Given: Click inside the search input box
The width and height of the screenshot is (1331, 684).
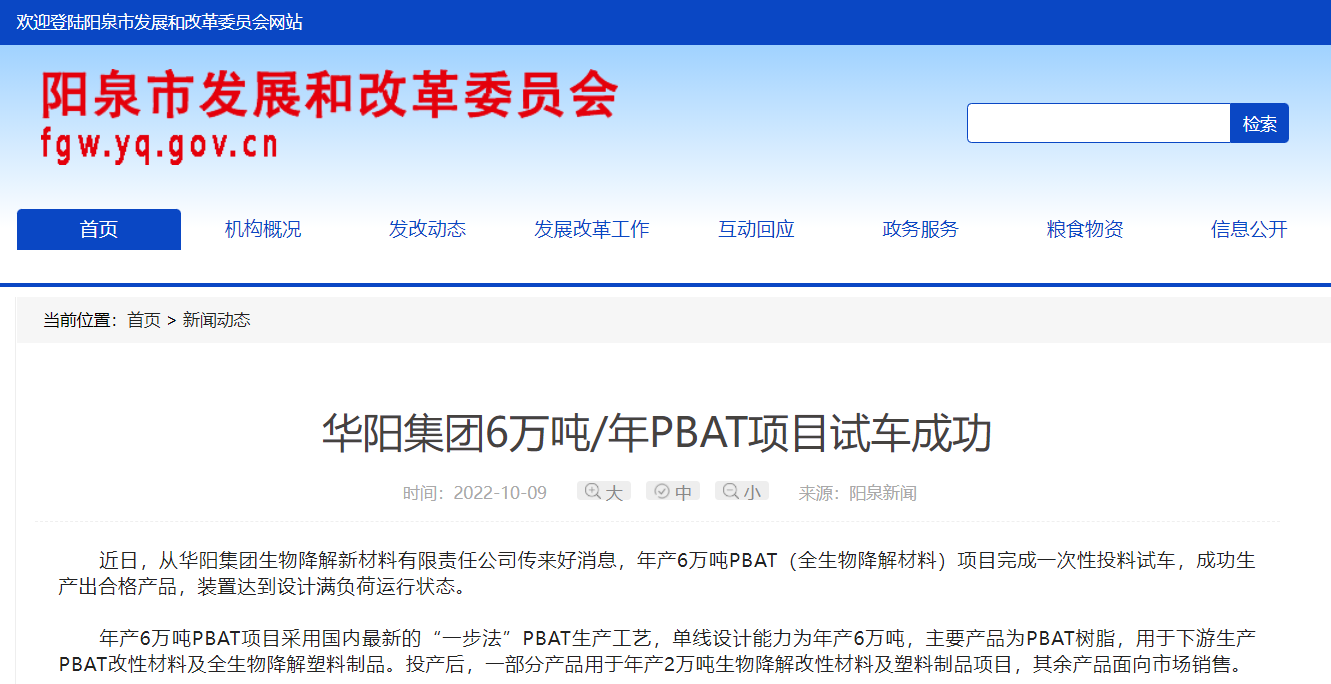Looking at the screenshot, I should [x=1096, y=122].
